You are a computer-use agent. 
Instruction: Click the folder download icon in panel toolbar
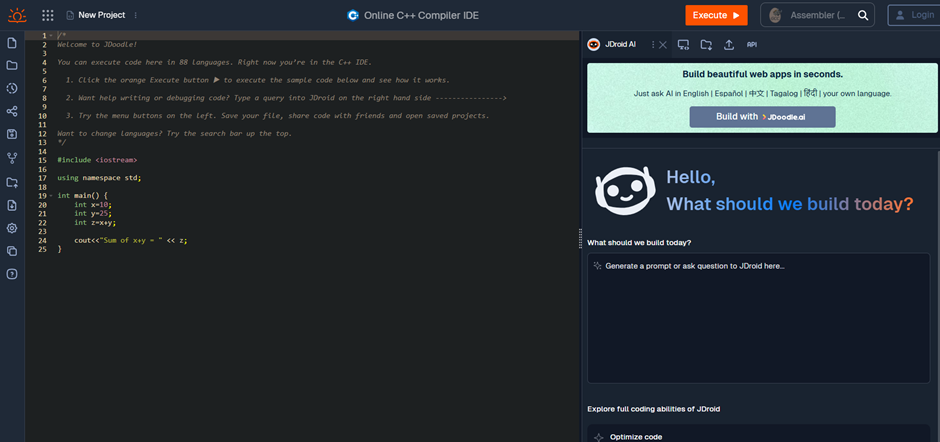(x=706, y=44)
